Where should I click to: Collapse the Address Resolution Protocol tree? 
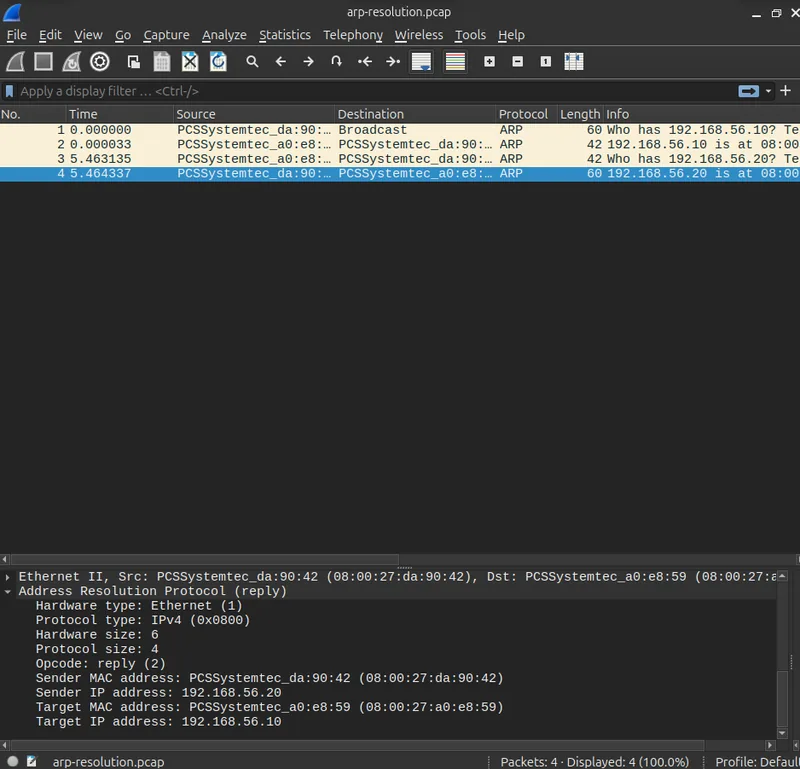[7, 591]
